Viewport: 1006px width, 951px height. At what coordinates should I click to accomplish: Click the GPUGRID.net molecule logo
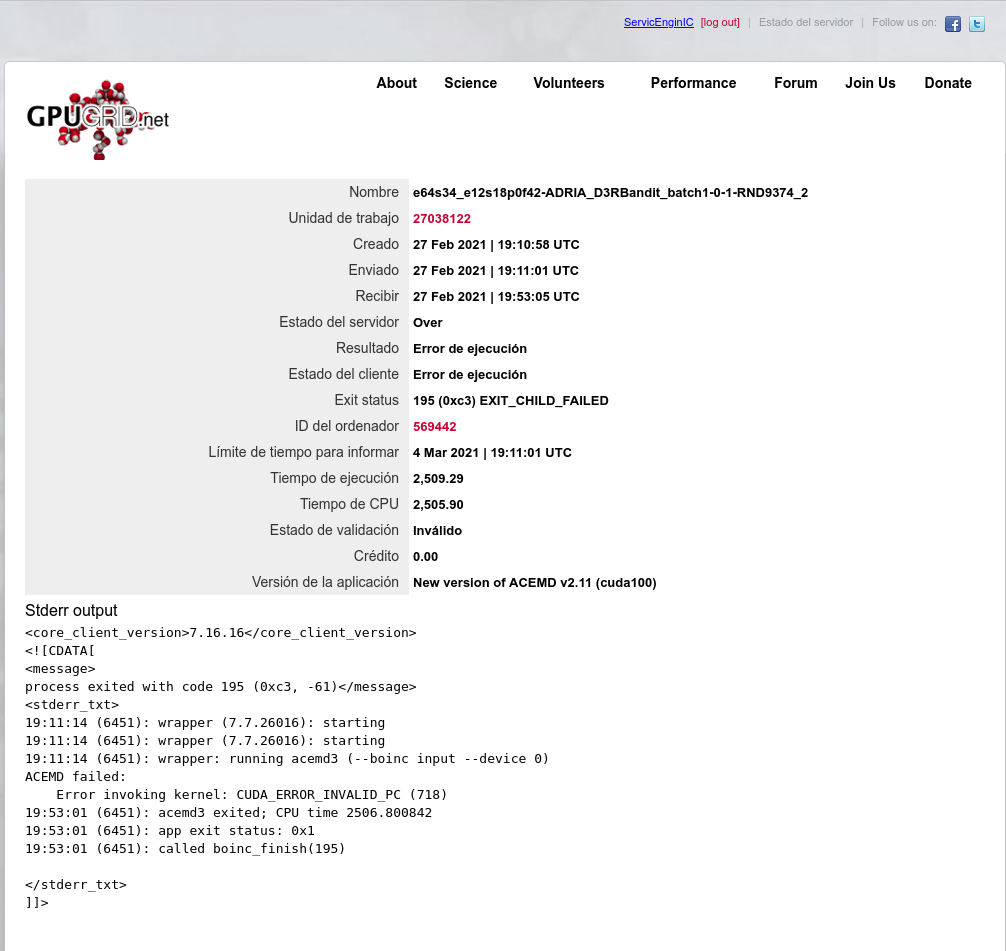point(97,120)
